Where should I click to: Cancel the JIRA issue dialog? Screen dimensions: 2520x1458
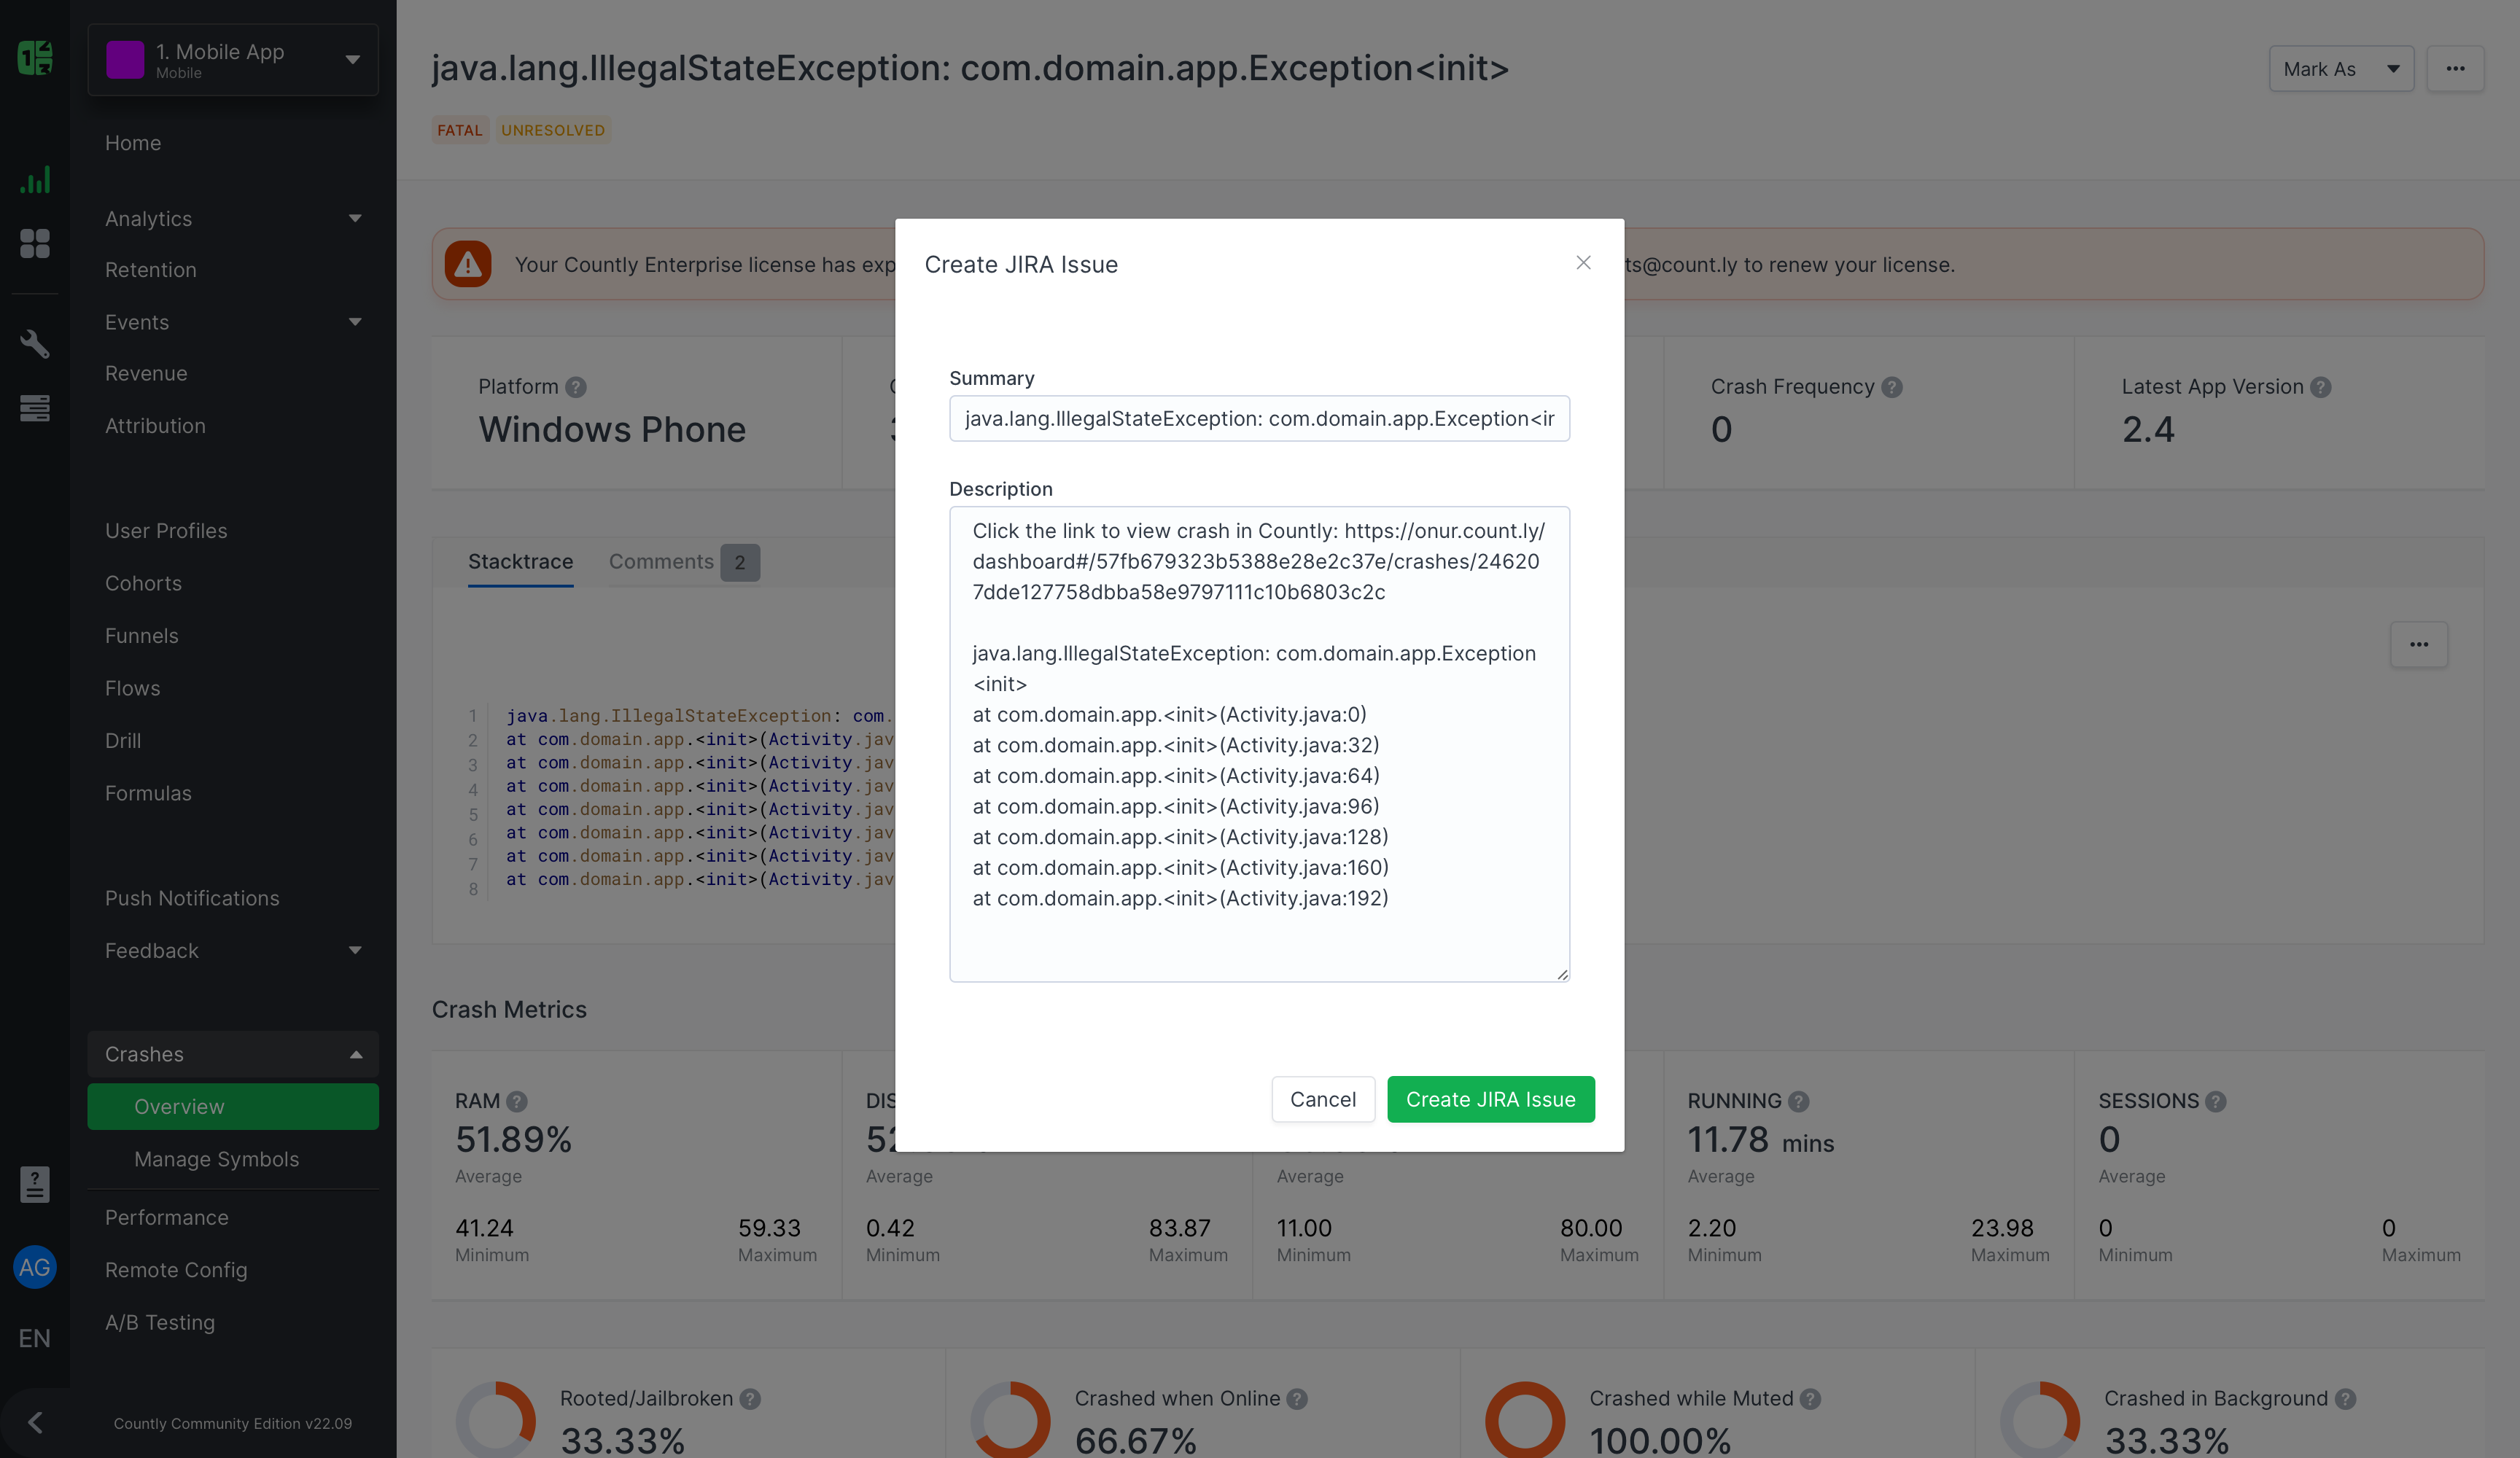point(1323,1099)
